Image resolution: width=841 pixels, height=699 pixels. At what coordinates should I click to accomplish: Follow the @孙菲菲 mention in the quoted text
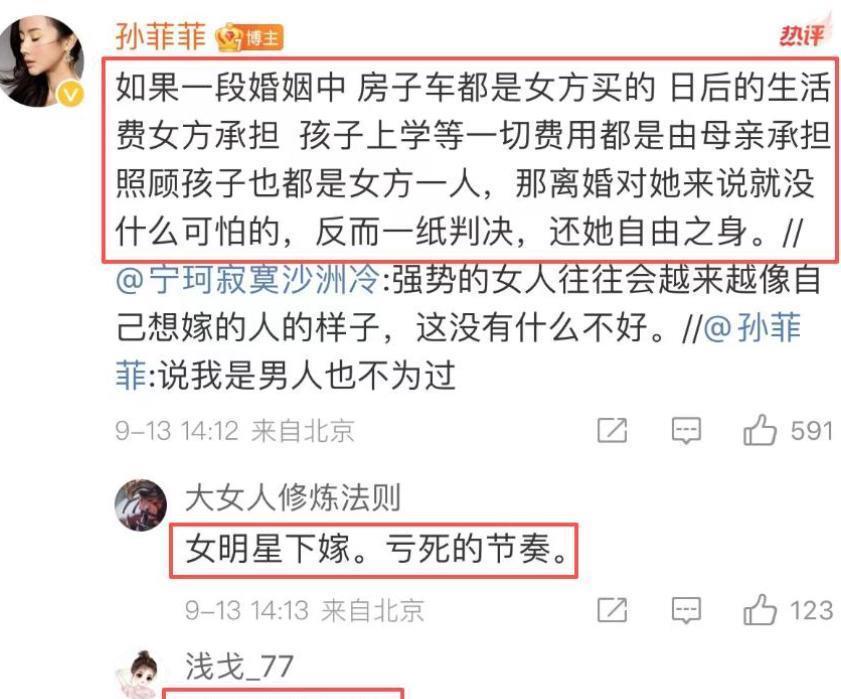pos(751,328)
